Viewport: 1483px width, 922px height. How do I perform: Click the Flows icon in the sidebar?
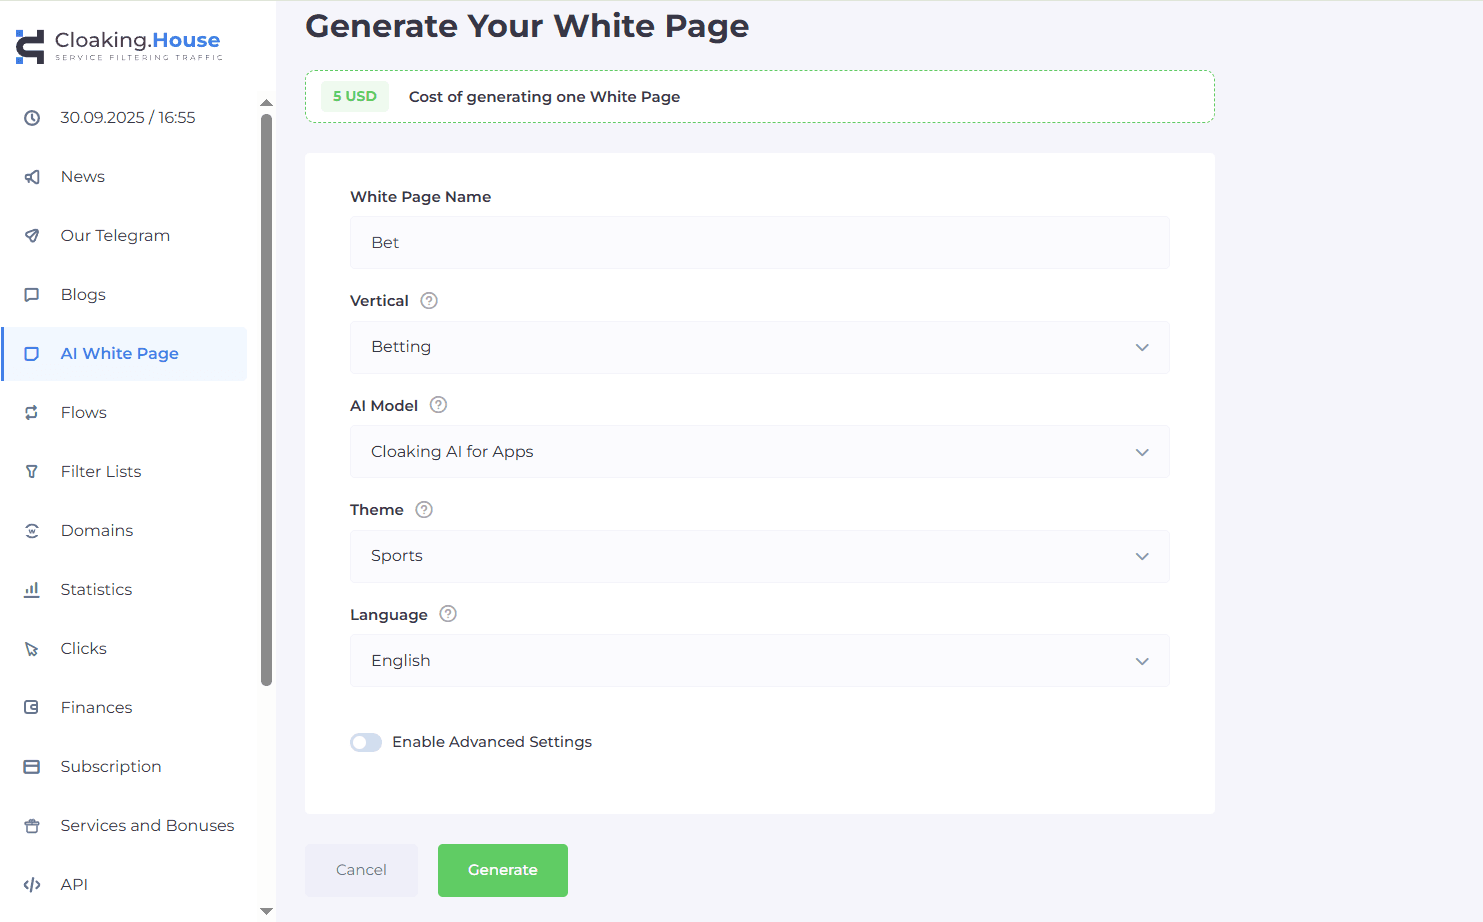pyautogui.click(x=32, y=412)
